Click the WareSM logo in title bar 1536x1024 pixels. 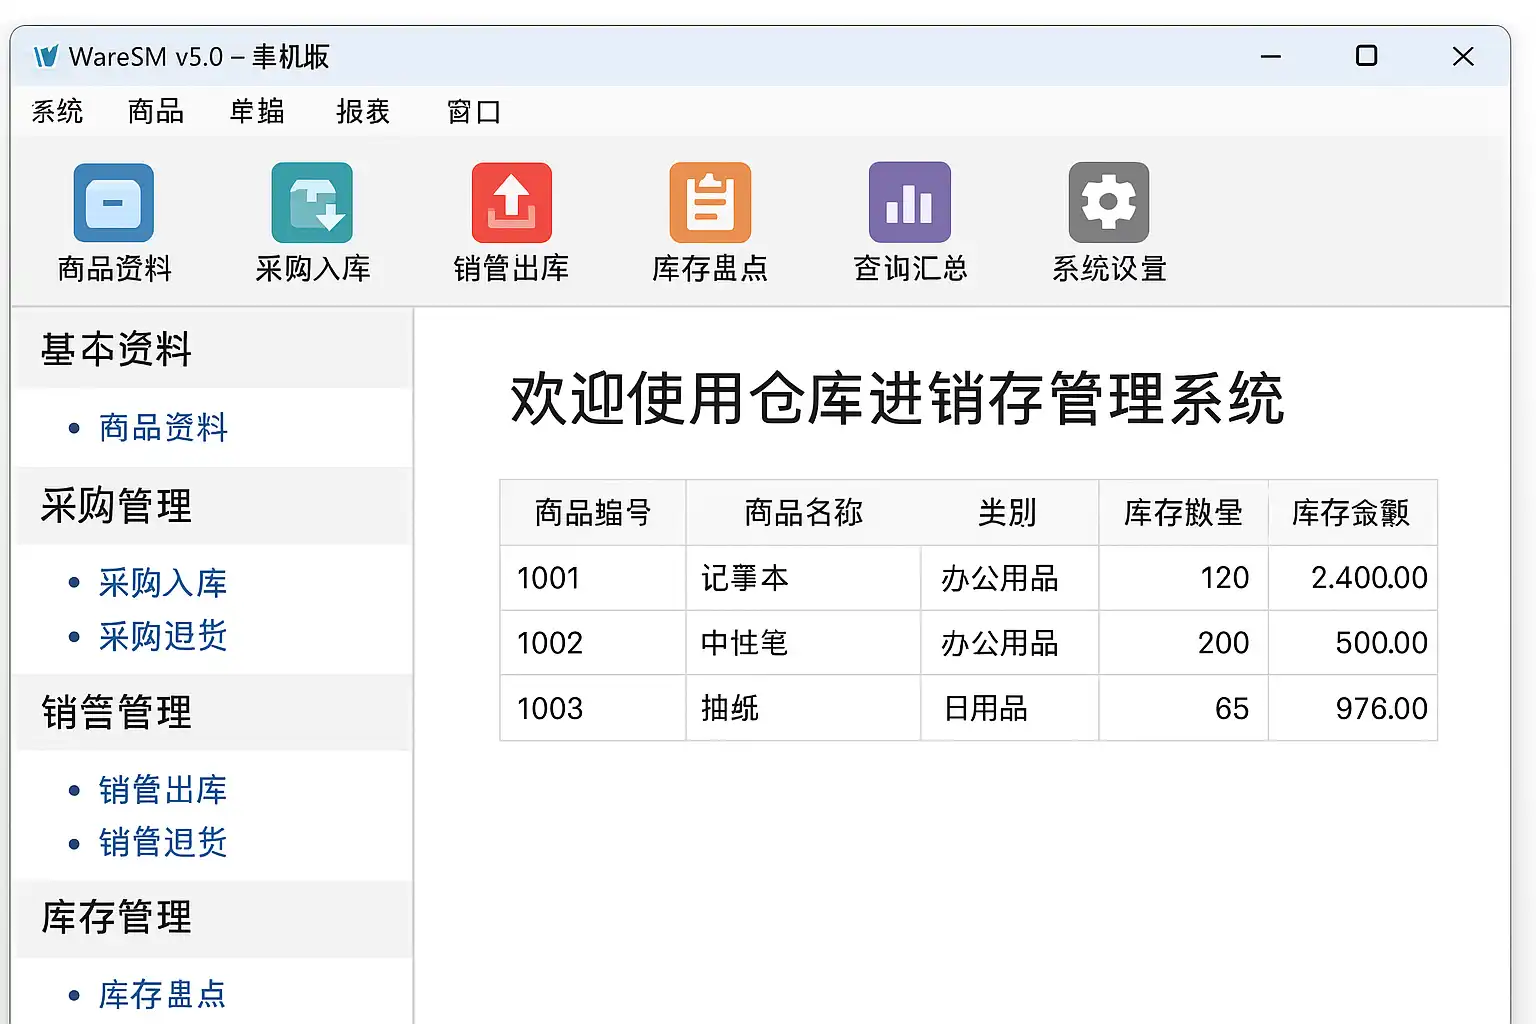tap(46, 57)
